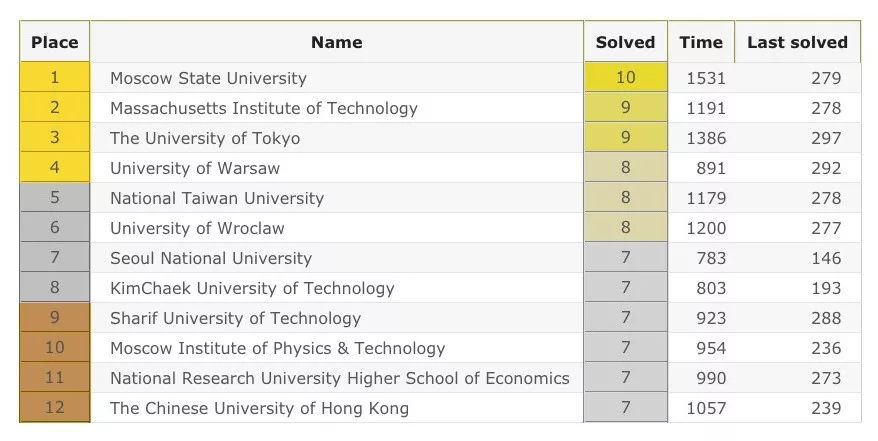Select the bronze place 12 cell
878x441 pixels.
(x=55, y=408)
